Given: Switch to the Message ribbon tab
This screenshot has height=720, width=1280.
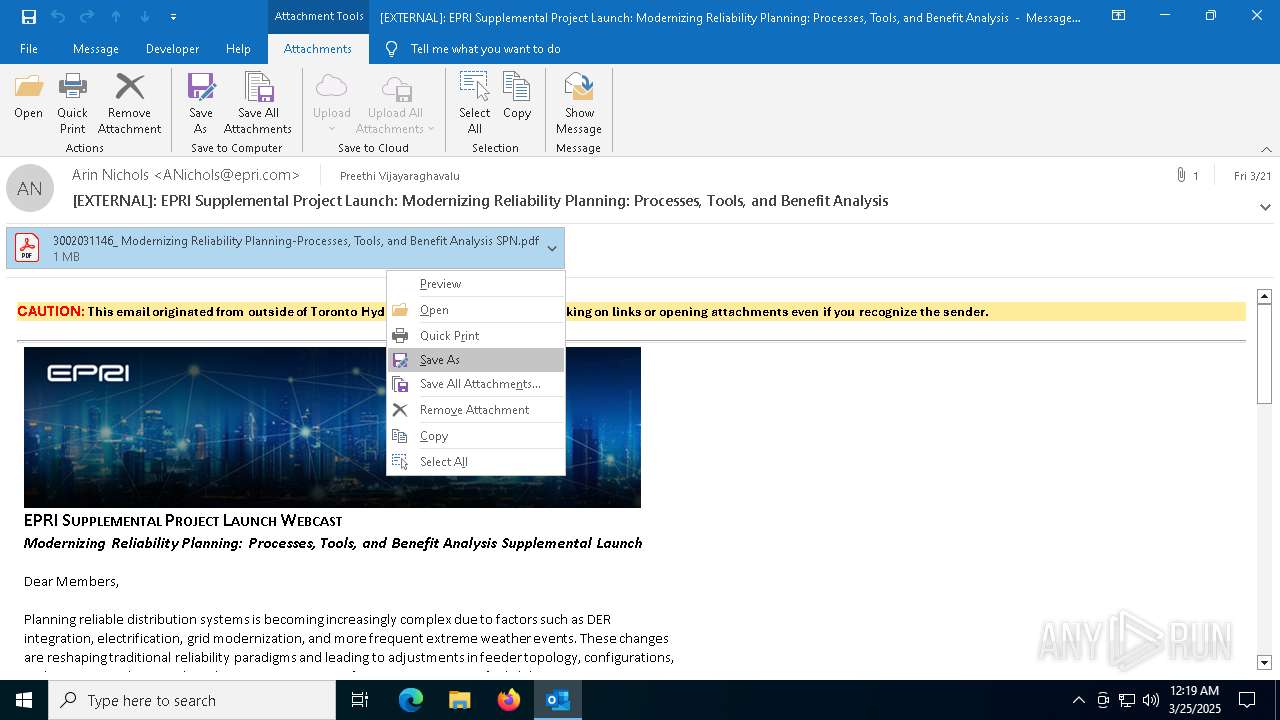Looking at the screenshot, I should (96, 48).
